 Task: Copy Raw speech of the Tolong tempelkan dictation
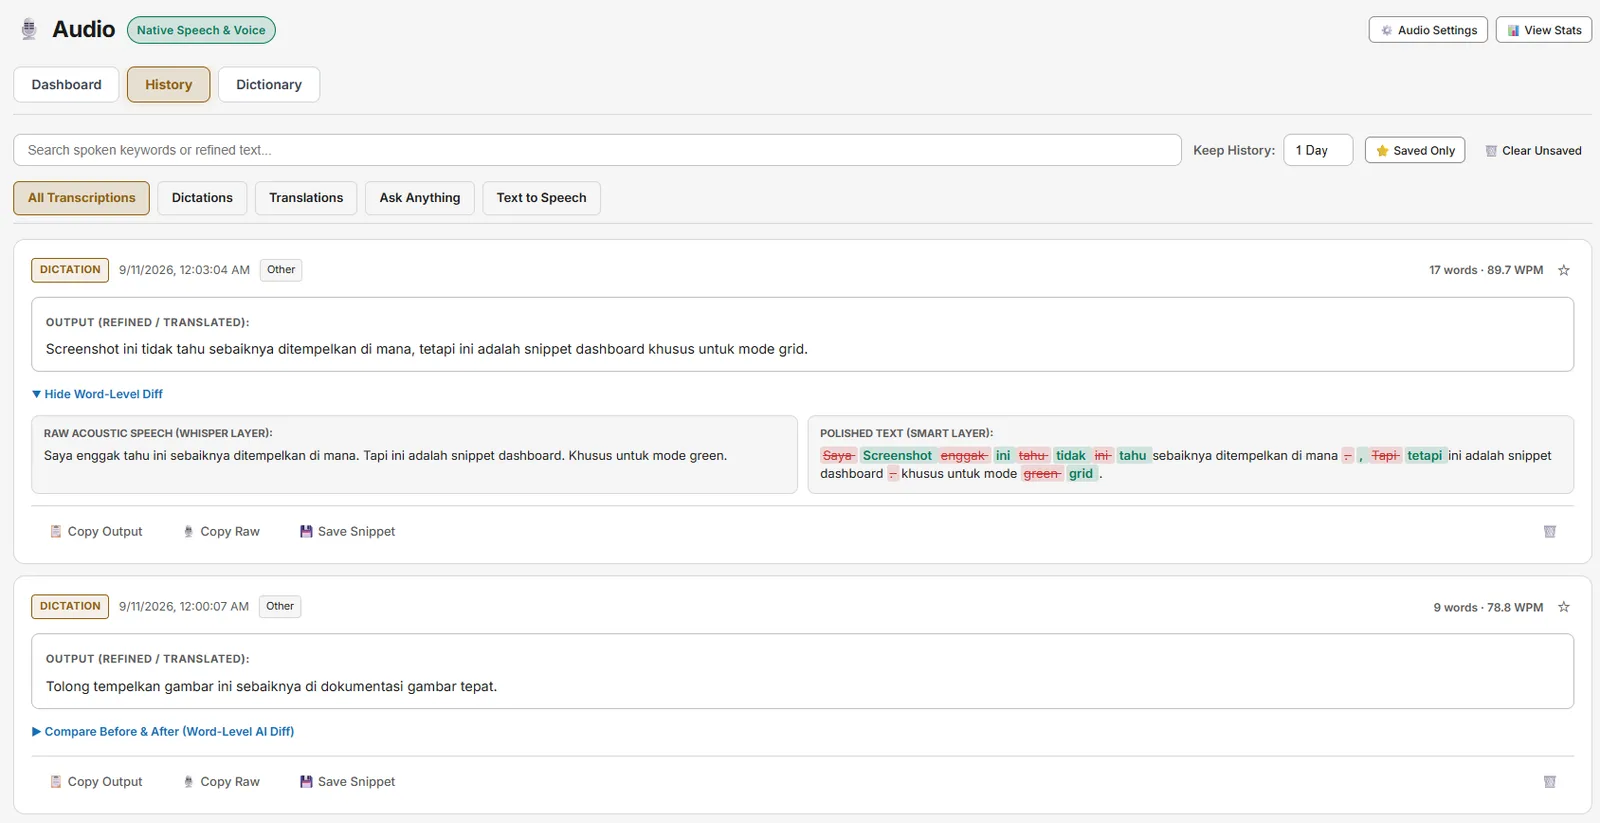tap(221, 782)
